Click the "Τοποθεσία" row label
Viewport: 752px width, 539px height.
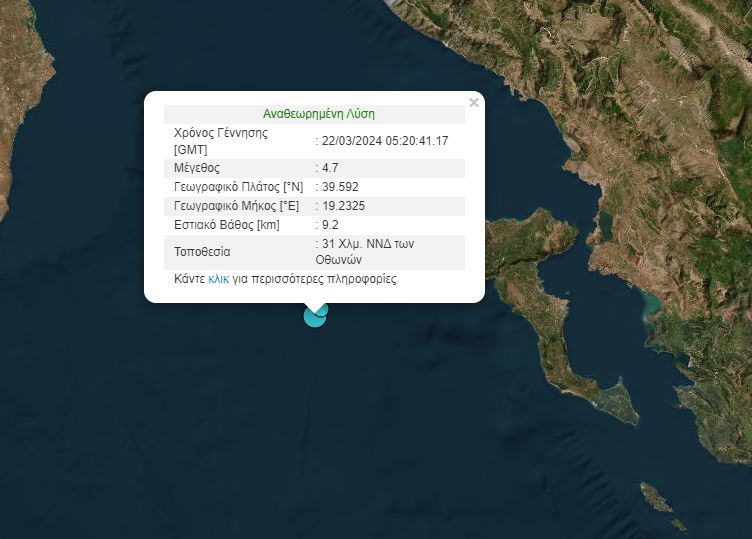tap(202, 251)
